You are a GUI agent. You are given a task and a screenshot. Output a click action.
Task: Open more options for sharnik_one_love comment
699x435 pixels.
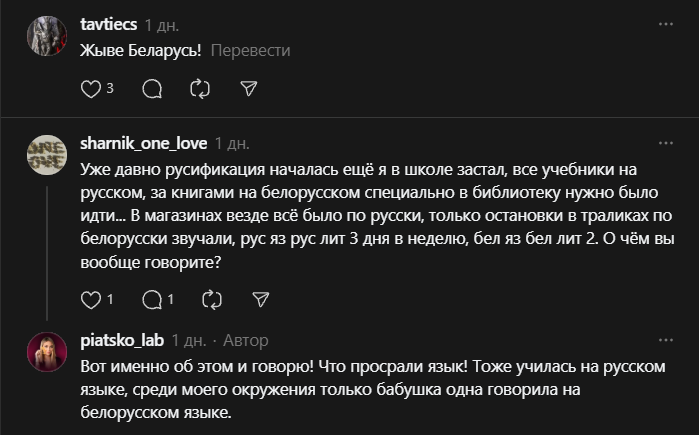click(x=666, y=142)
